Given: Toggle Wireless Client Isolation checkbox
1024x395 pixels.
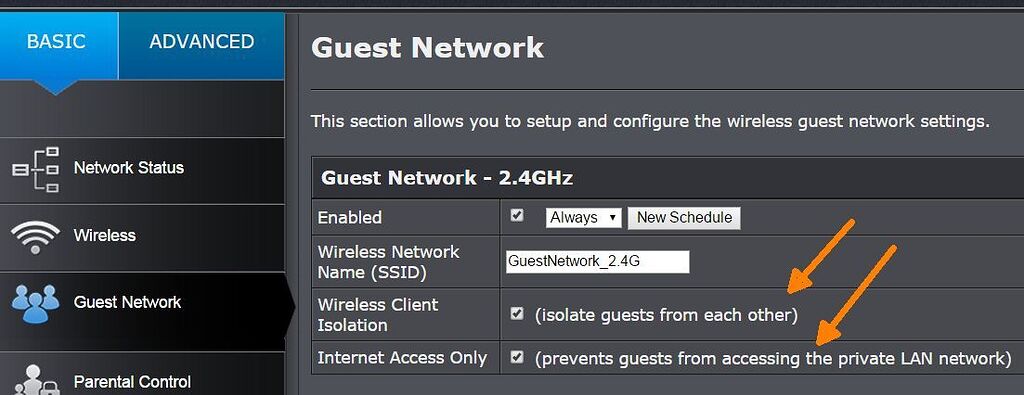Looking at the screenshot, I should (x=517, y=314).
